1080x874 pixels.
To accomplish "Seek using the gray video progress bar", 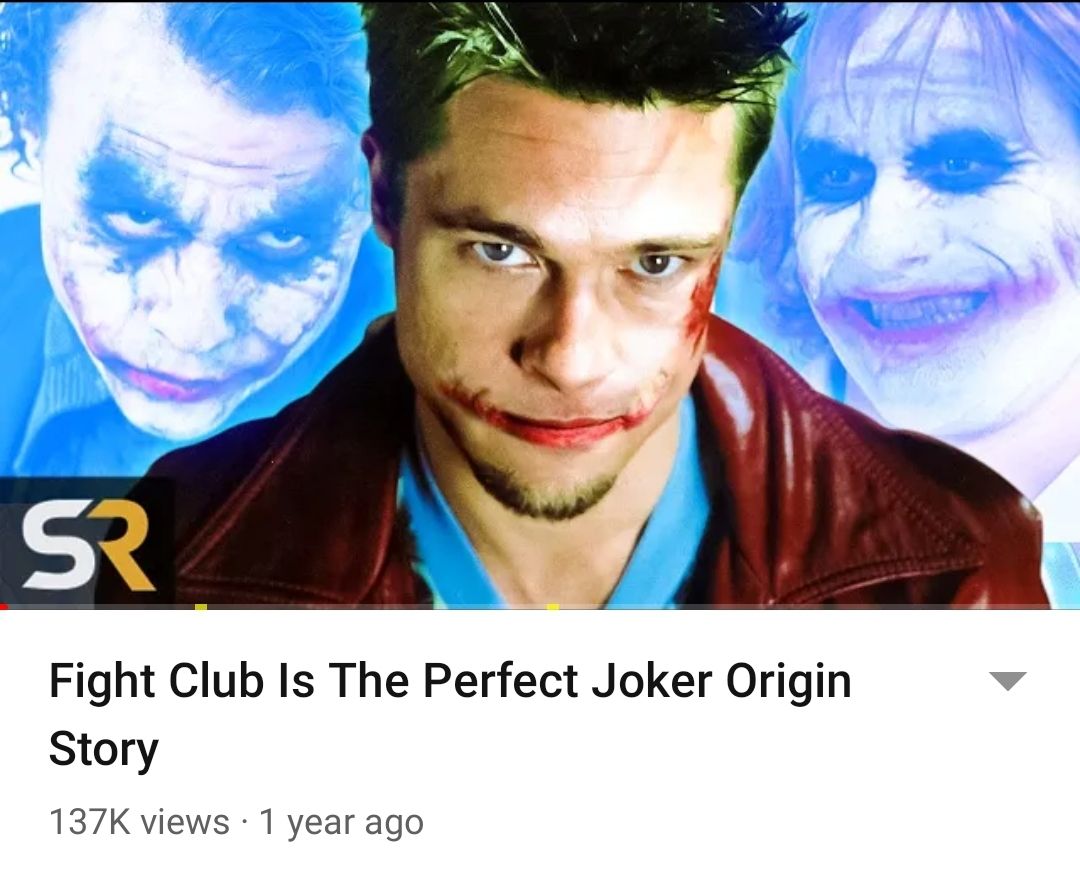I will [540, 606].
